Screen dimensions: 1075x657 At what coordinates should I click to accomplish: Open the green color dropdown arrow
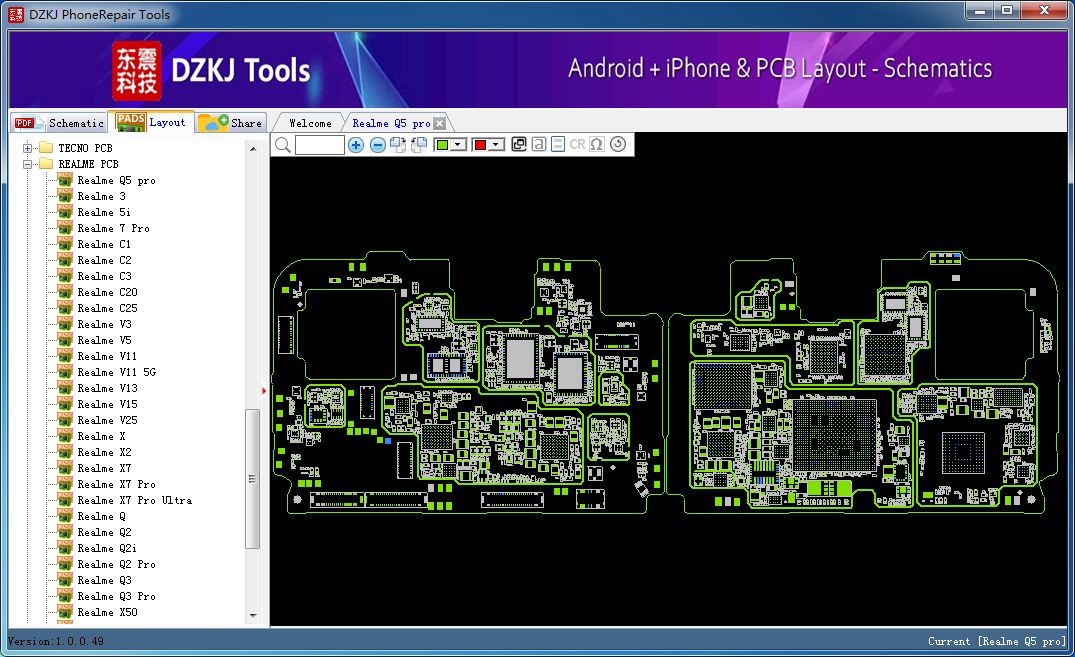pyautogui.click(x=458, y=145)
